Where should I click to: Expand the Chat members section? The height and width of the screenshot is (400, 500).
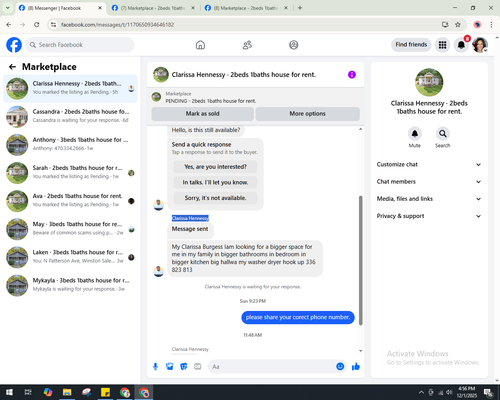429,182
